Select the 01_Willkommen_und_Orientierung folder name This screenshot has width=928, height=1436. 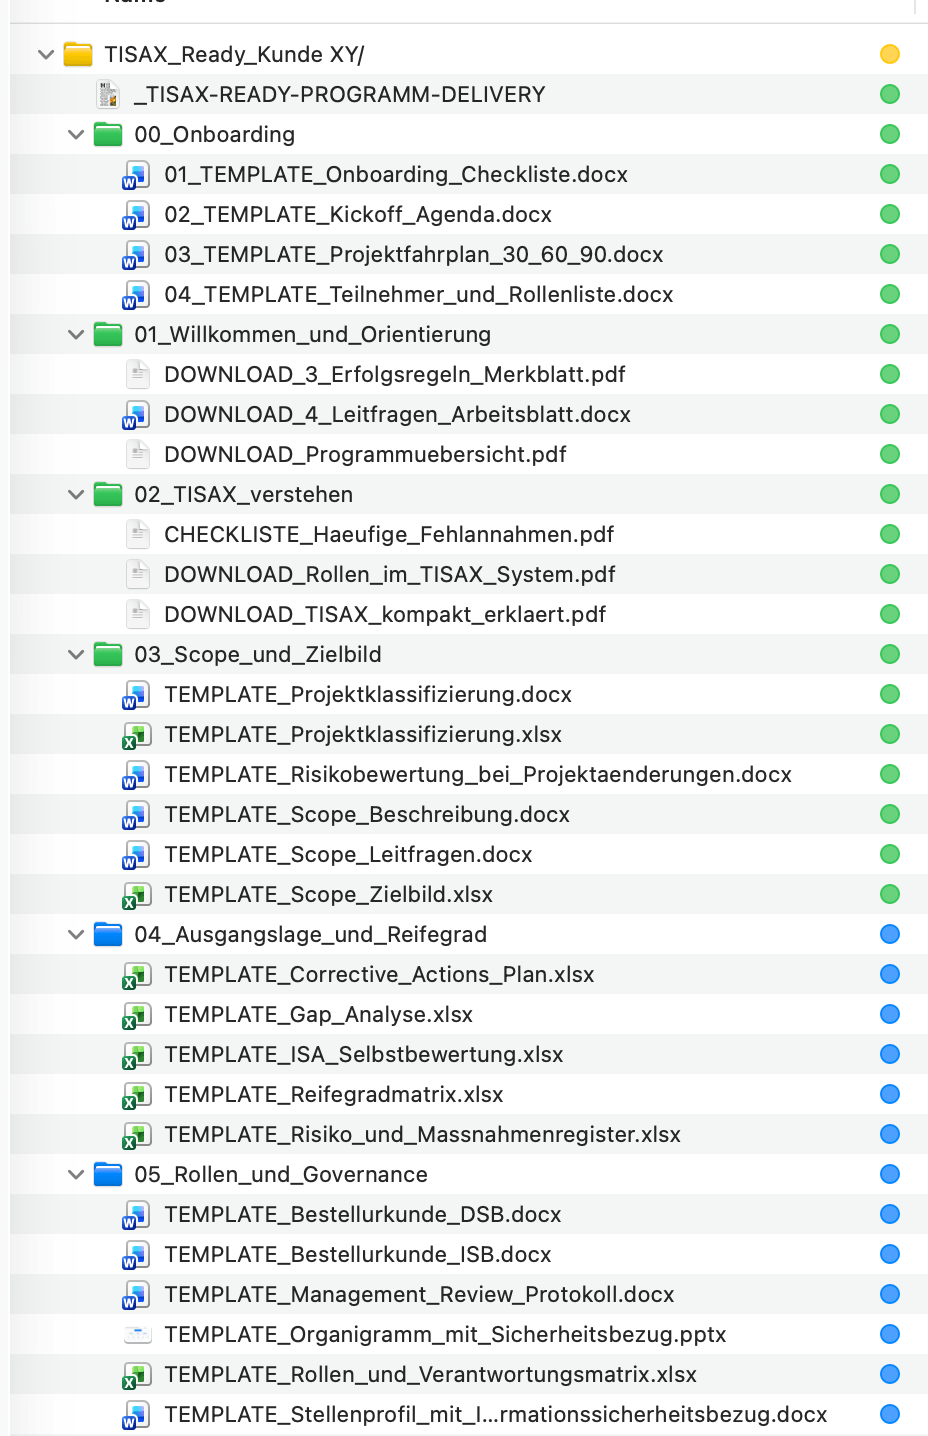pos(312,334)
